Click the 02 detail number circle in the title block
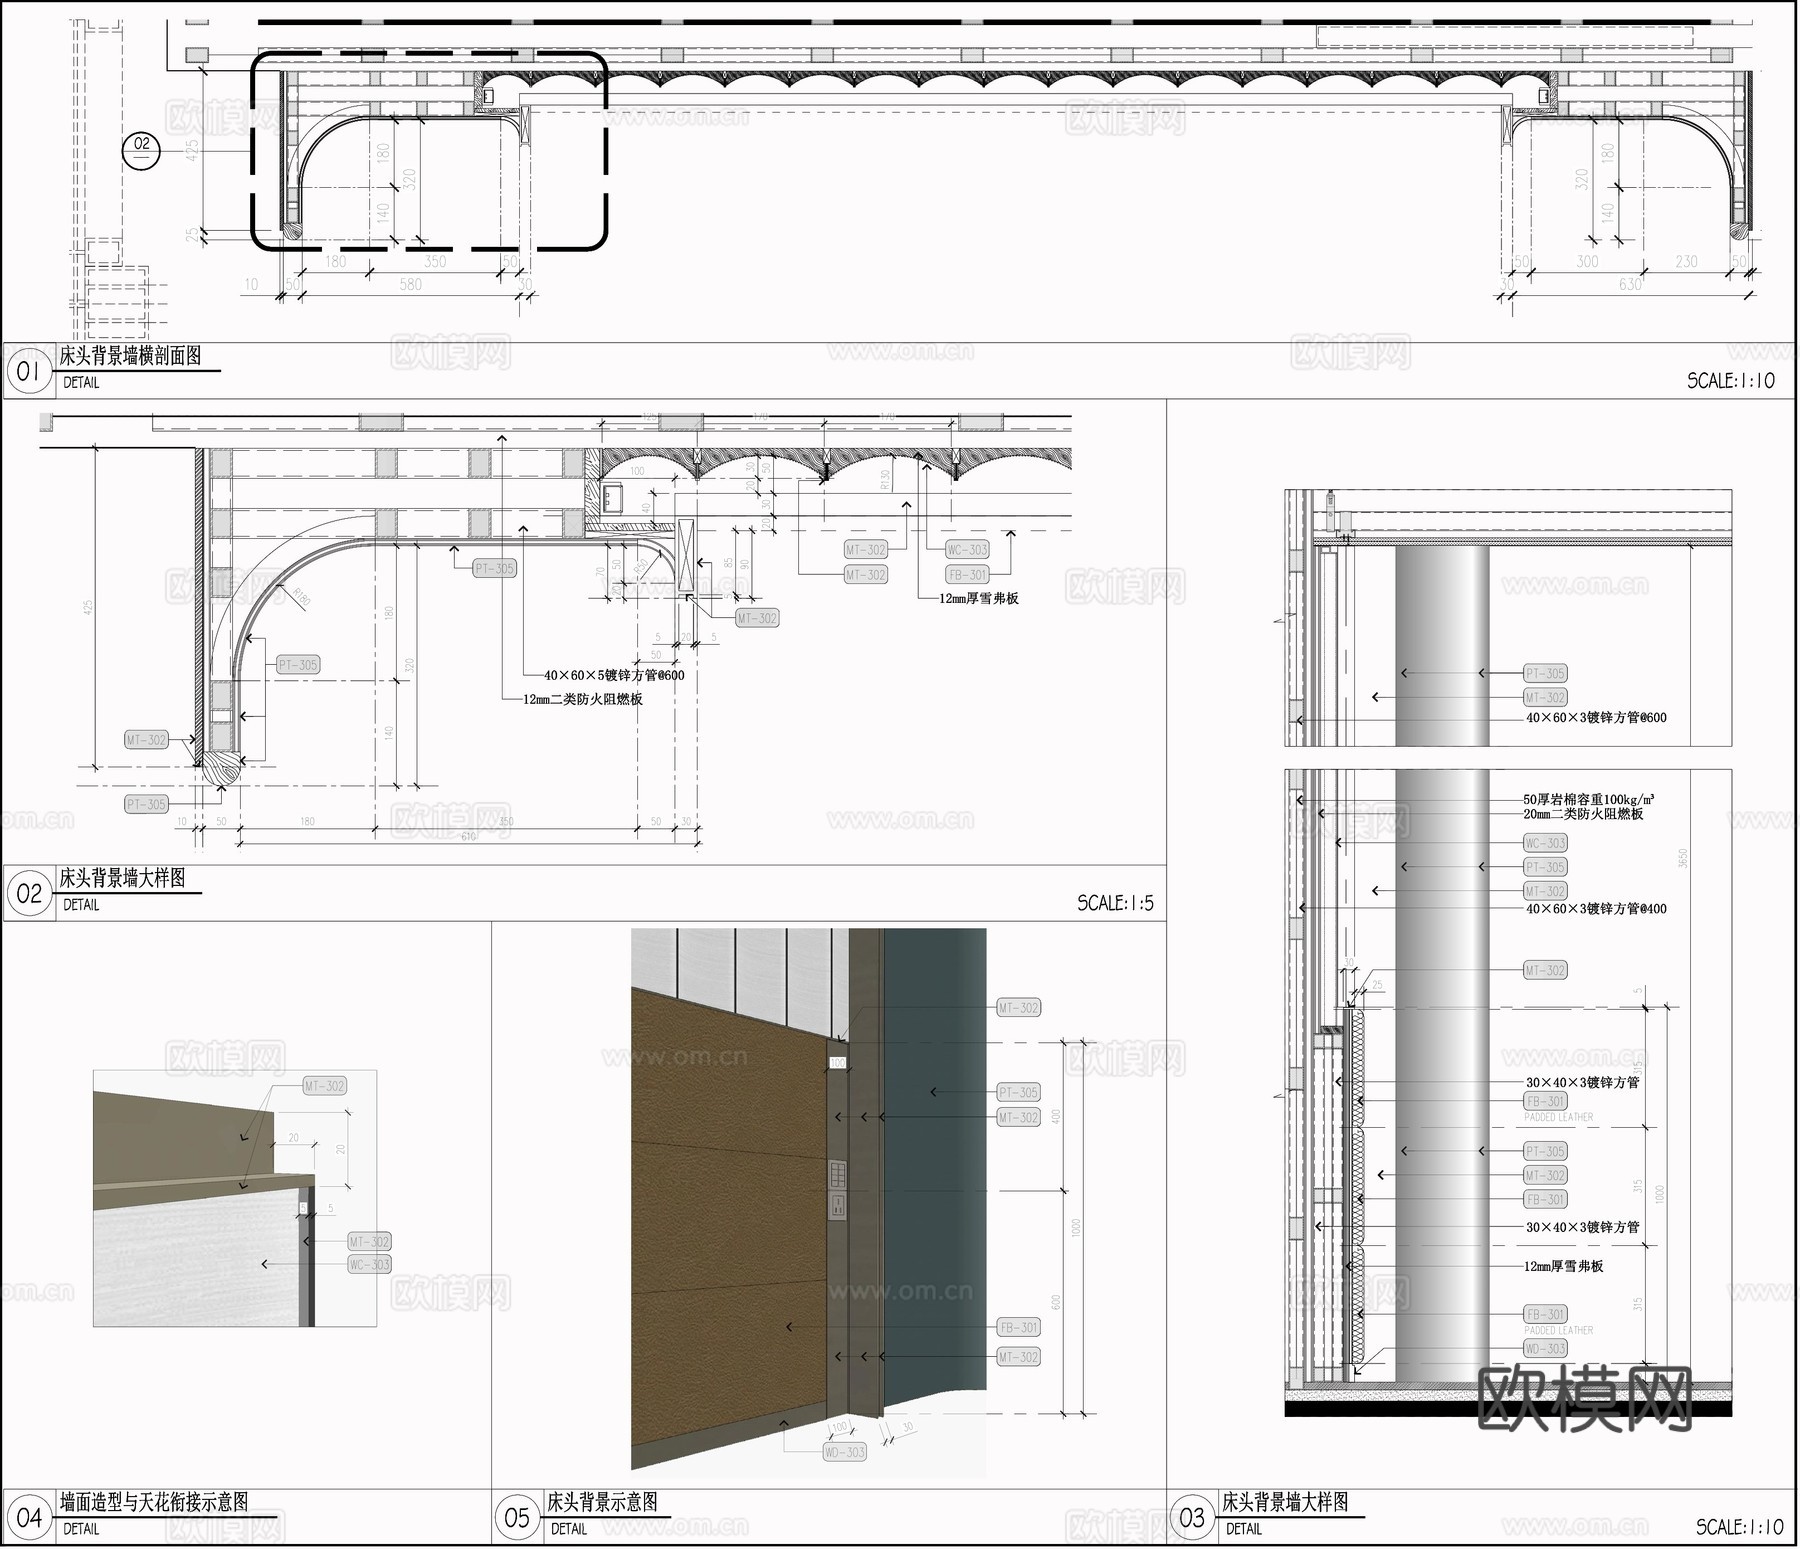 28,894
